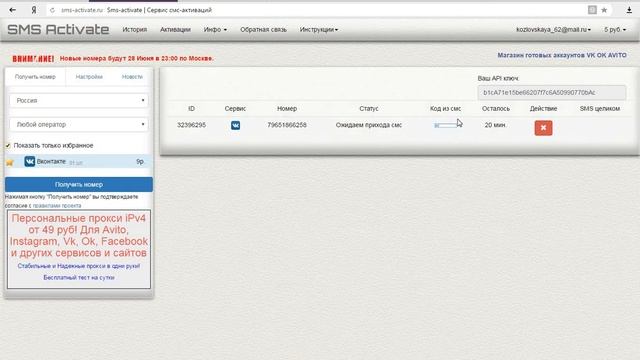The image size is (640, 360).
Task: Open the kozlovskaya_62@mail.ru account menu
Action: 553,29
